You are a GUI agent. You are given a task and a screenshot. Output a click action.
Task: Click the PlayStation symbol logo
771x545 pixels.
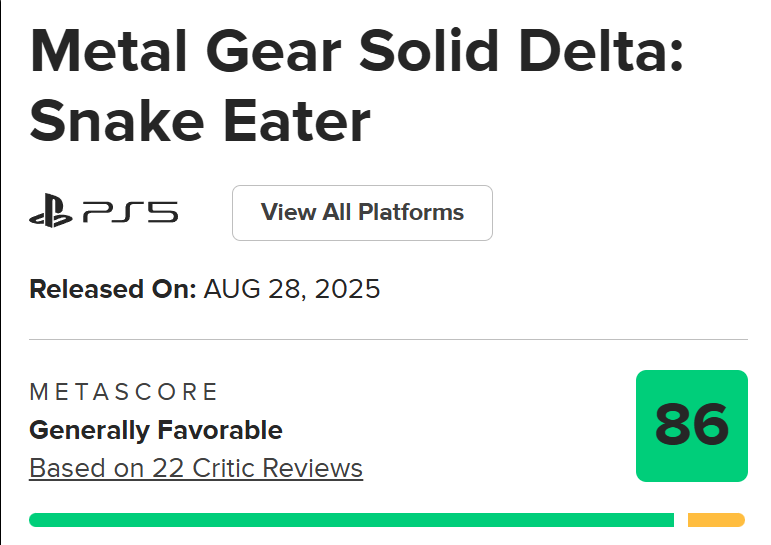[50, 212]
